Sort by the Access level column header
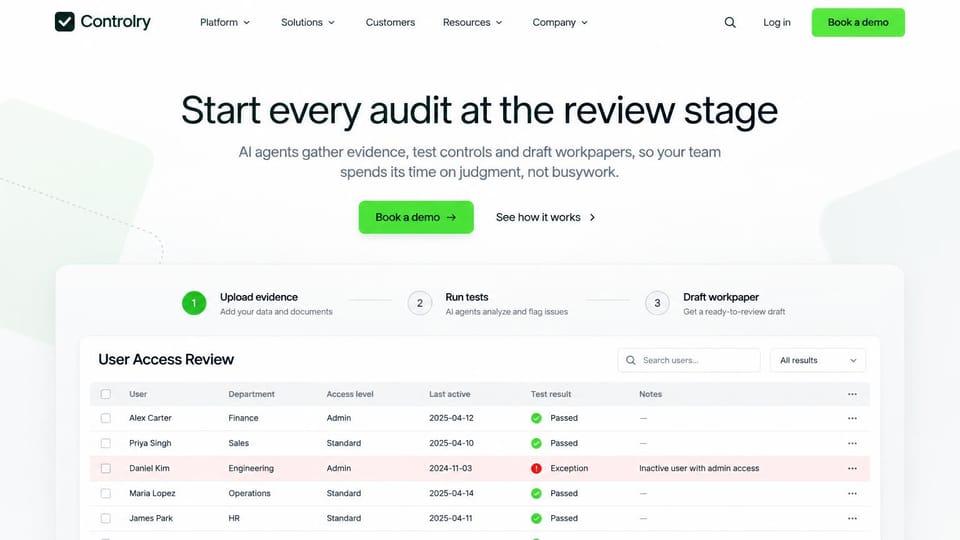 [x=350, y=394]
